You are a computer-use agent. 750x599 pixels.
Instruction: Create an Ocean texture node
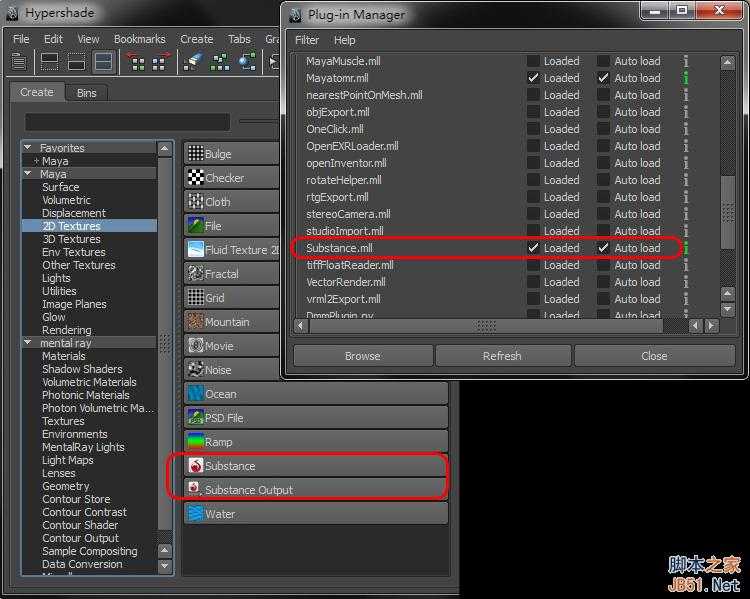pos(316,394)
